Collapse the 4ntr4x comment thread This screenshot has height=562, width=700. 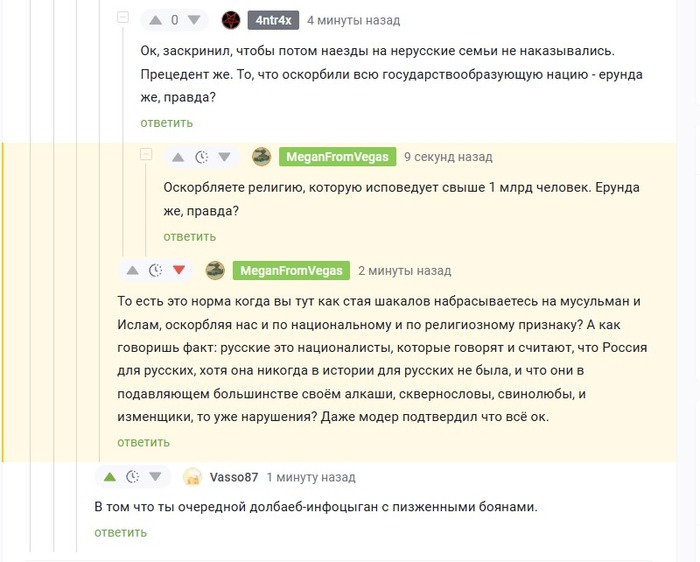[123, 18]
